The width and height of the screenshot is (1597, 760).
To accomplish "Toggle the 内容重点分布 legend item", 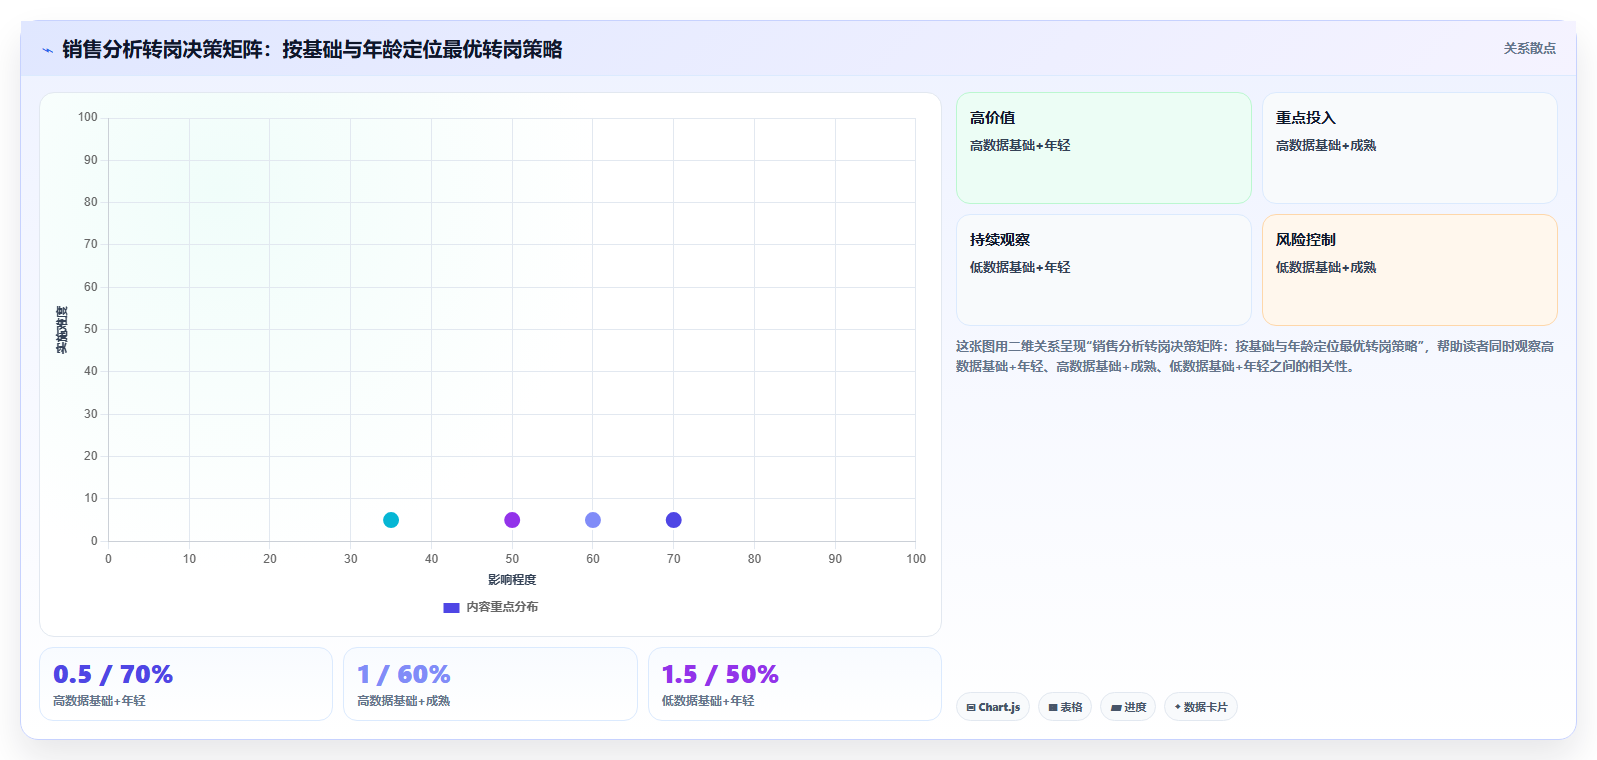I will click(491, 607).
